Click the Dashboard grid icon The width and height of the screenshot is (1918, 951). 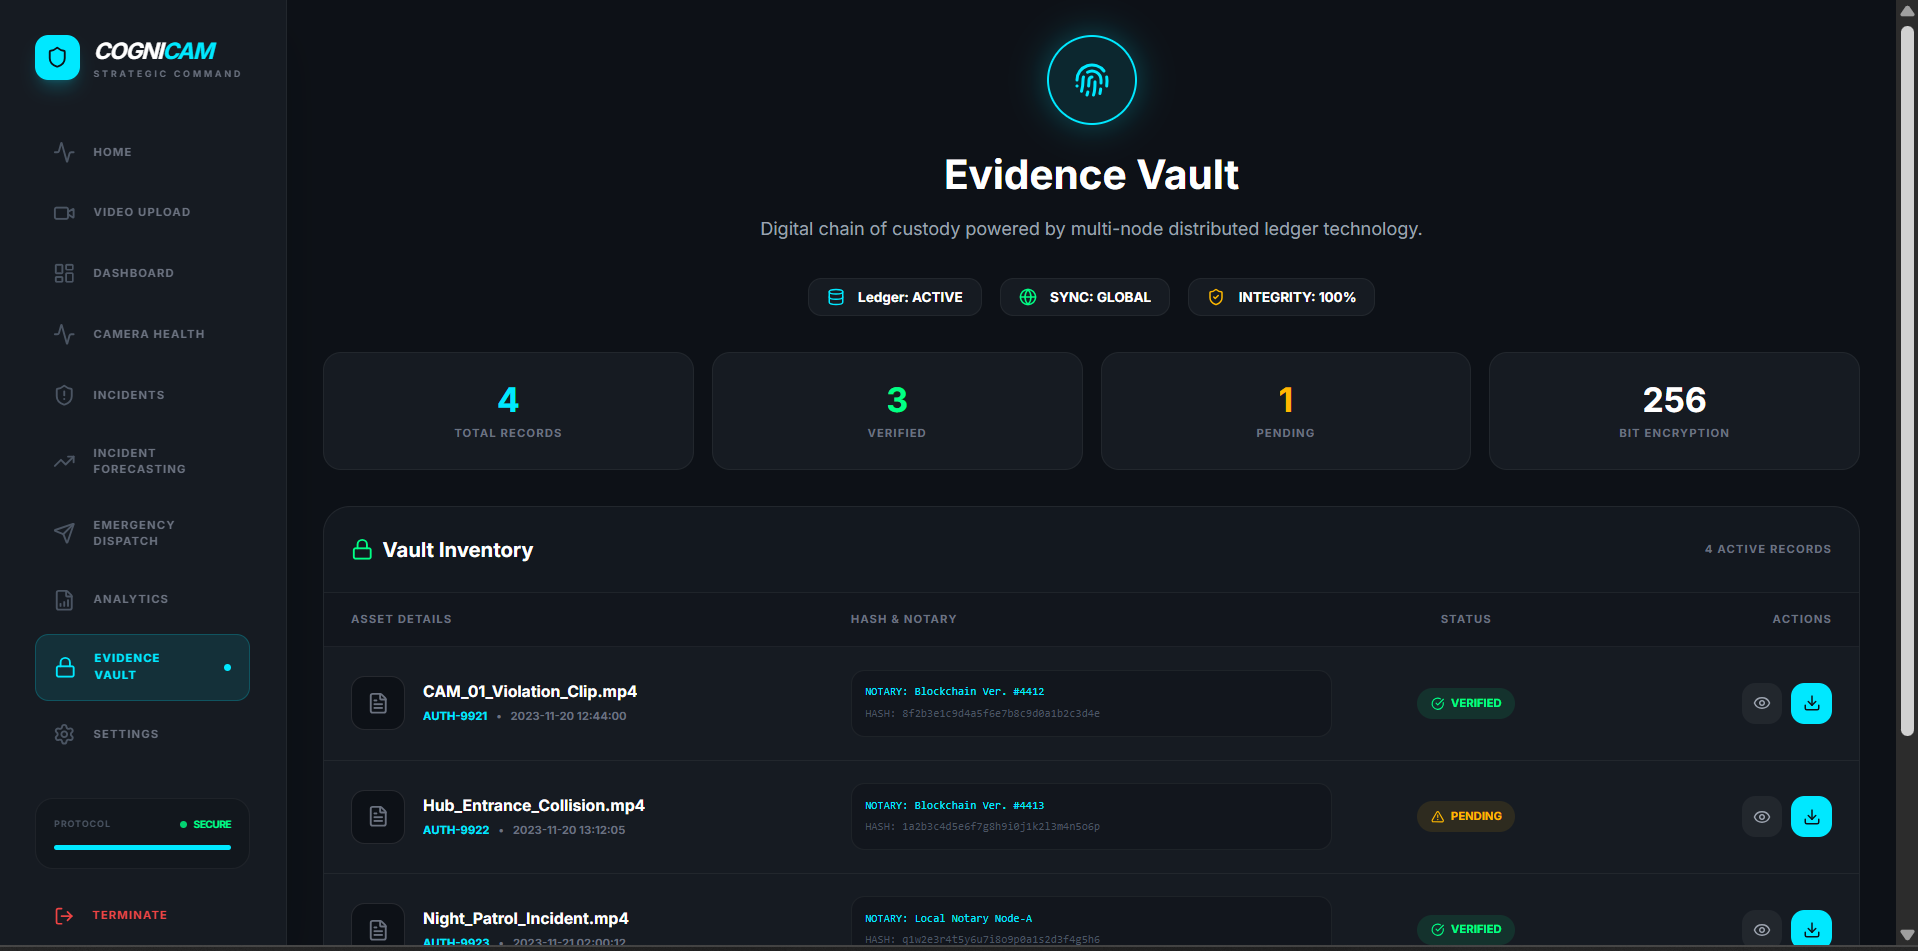(64, 273)
